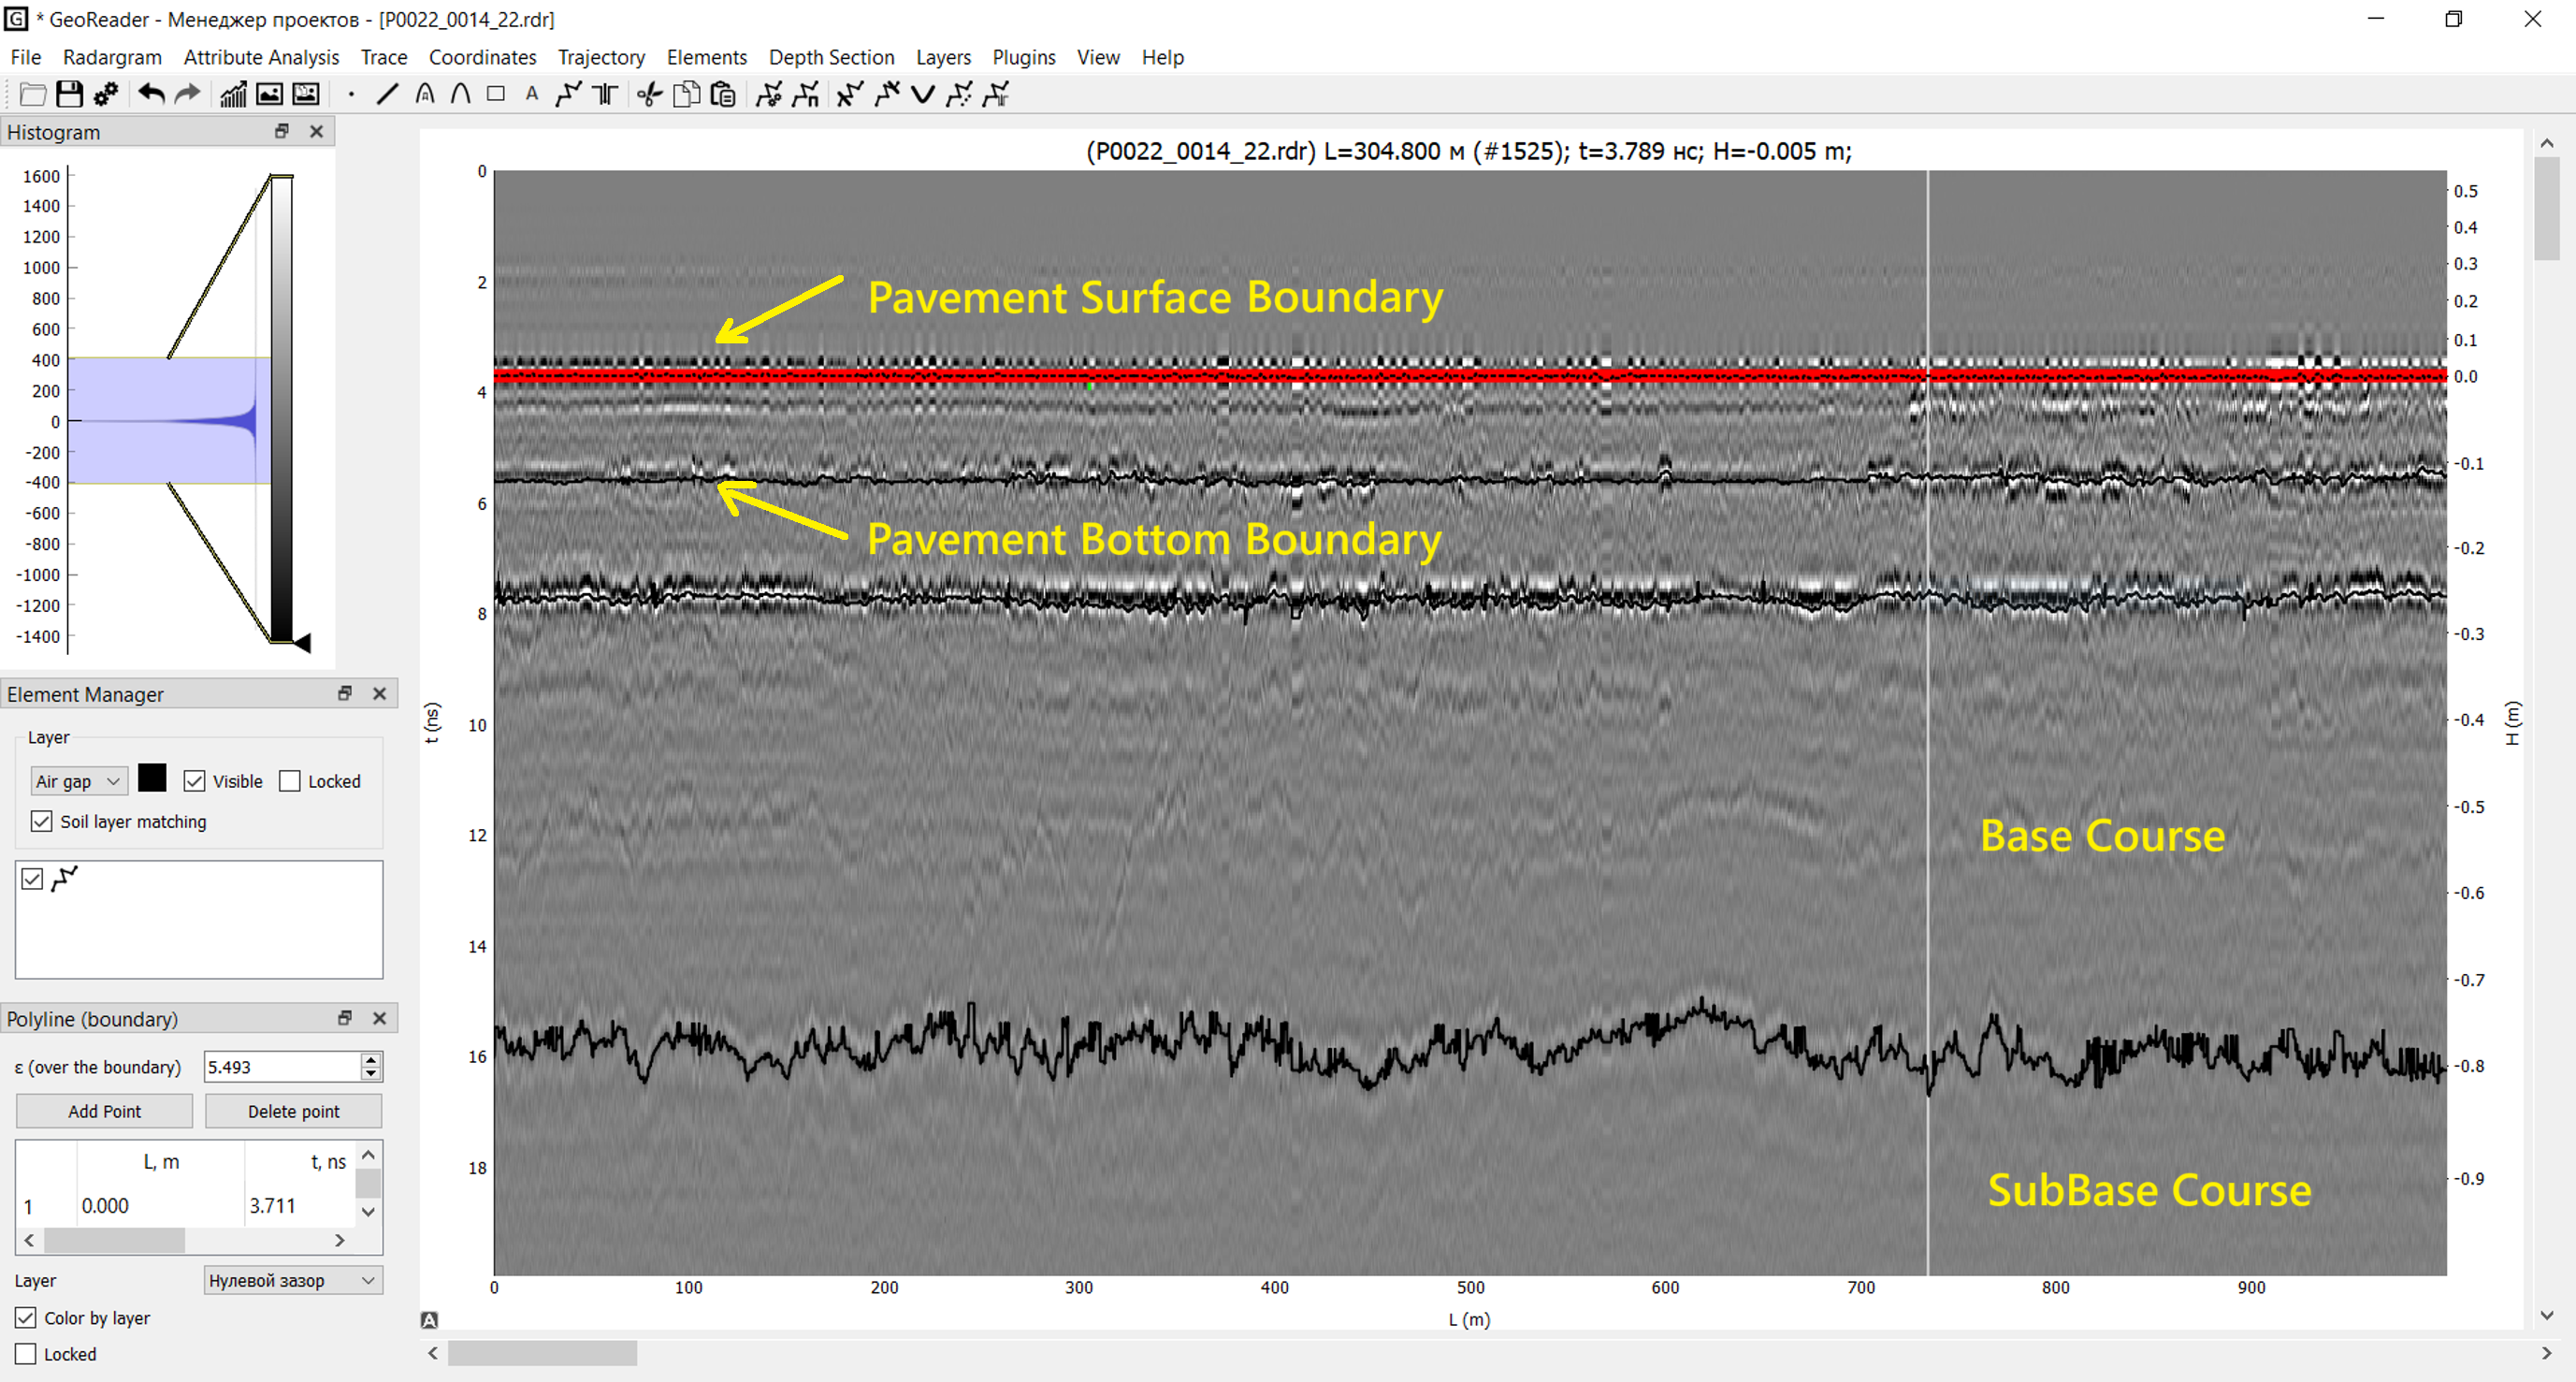Open the Attribute Analysis menu
The height and width of the screenshot is (1382, 2576).
click(261, 57)
